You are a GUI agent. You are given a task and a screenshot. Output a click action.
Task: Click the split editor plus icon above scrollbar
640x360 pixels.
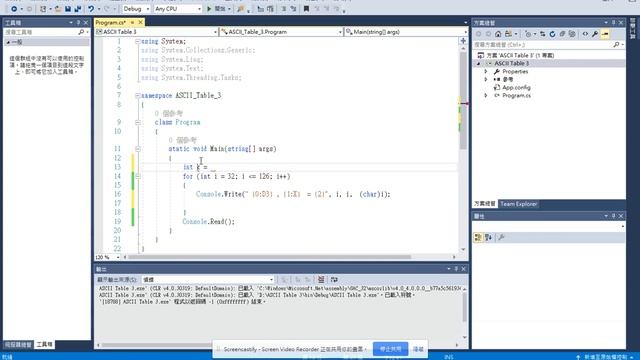463,40
